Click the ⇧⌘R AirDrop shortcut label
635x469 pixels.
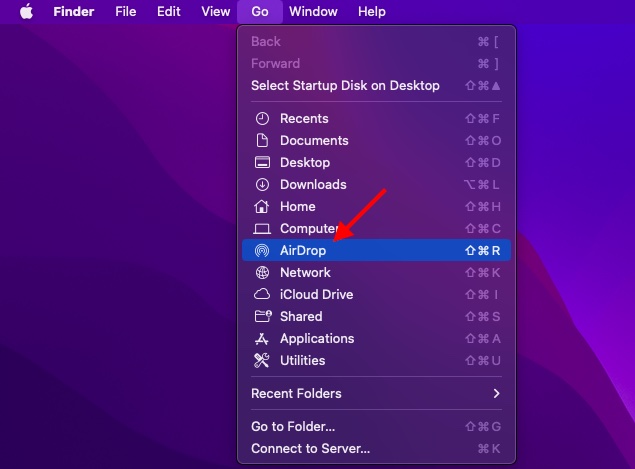click(483, 251)
